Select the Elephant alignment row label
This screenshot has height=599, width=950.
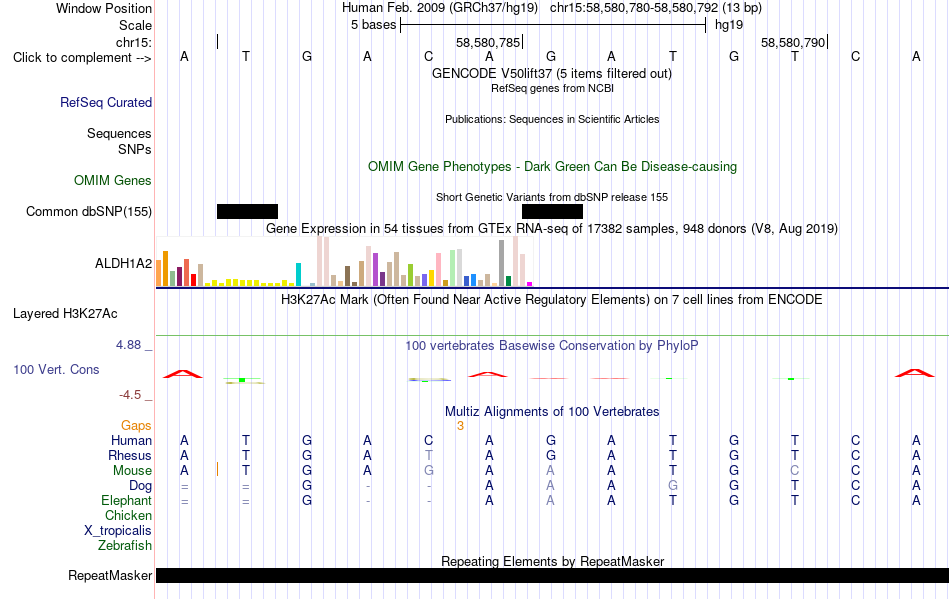pos(126,500)
